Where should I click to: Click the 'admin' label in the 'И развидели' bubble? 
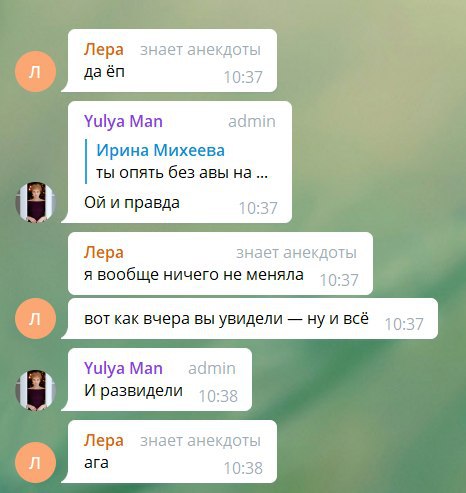click(x=212, y=368)
